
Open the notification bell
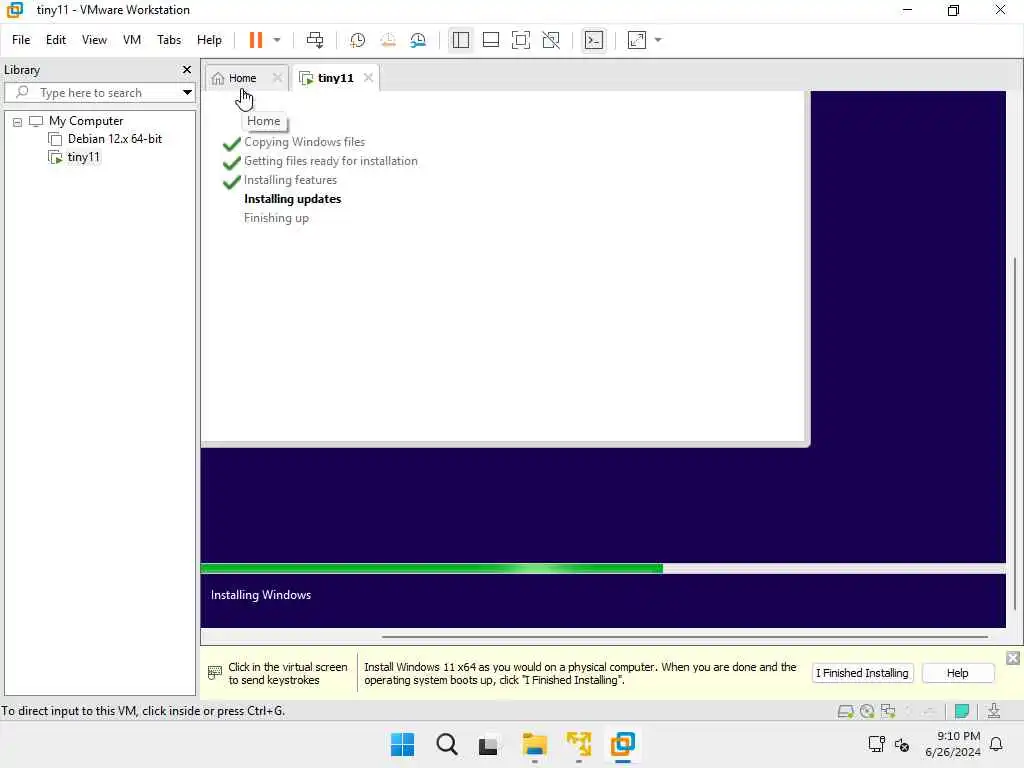(x=997, y=744)
